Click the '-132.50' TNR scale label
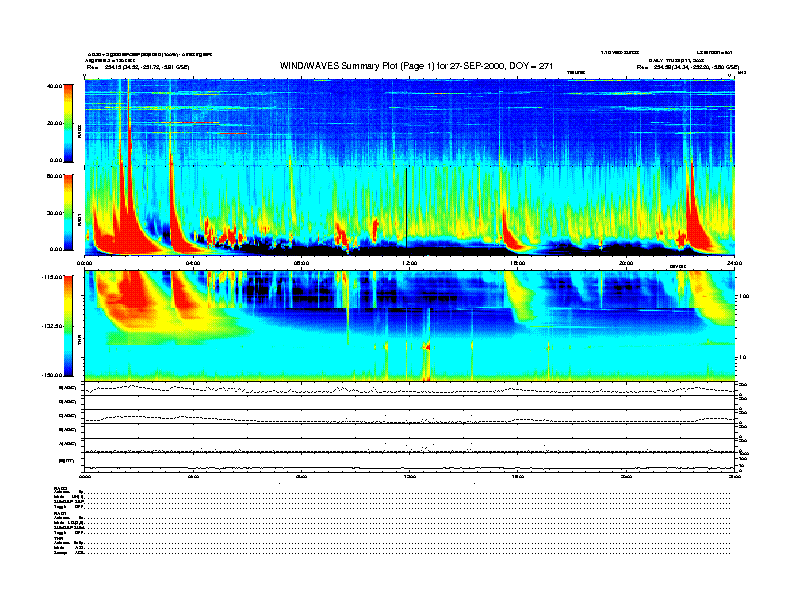The image size is (792, 612). pyautogui.click(x=52, y=326)
